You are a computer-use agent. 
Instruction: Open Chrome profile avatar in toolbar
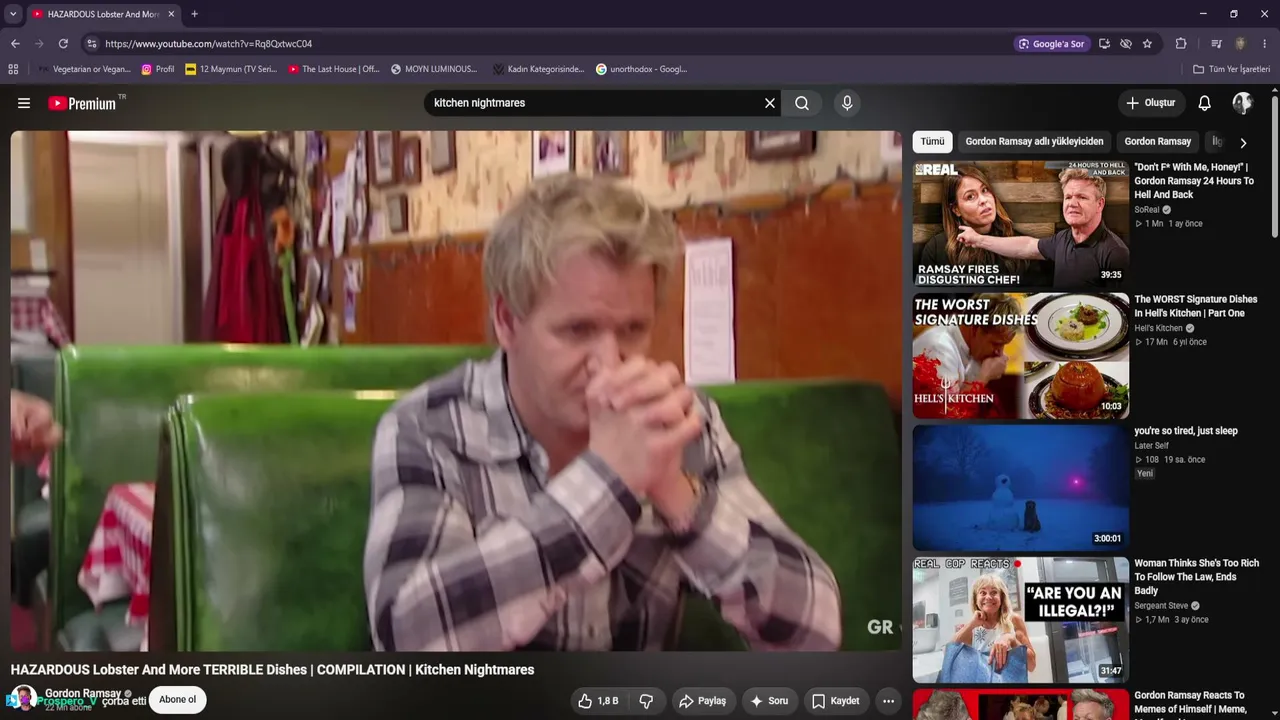[x=1241, y=44]
